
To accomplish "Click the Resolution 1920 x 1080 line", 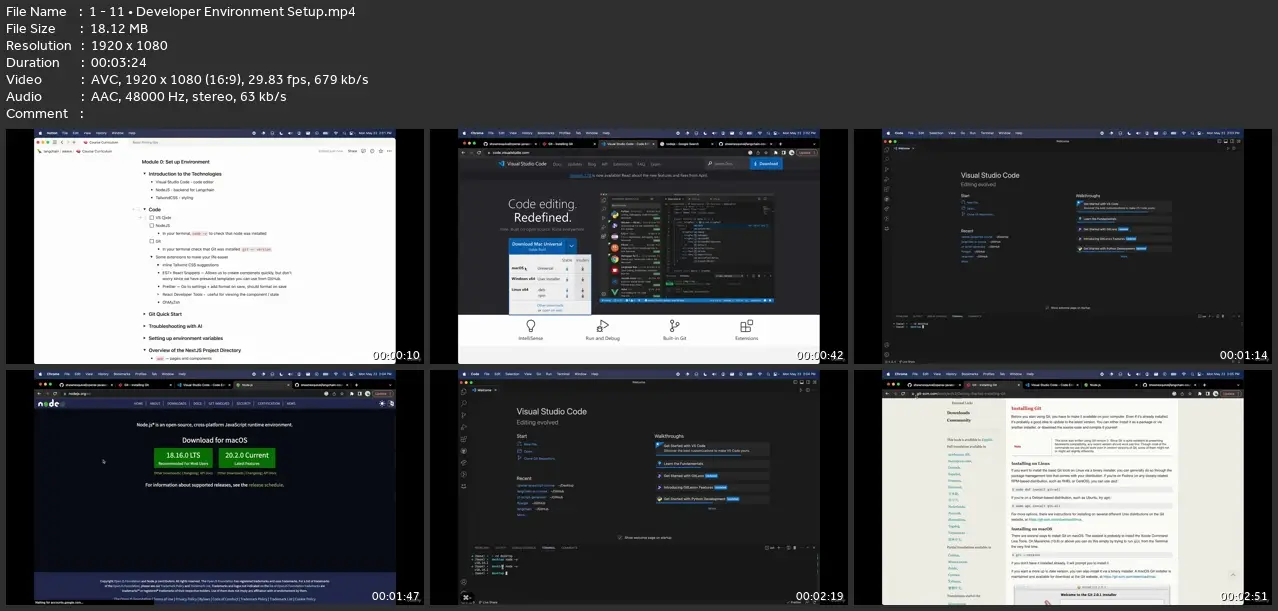I will tap(87, 46).
